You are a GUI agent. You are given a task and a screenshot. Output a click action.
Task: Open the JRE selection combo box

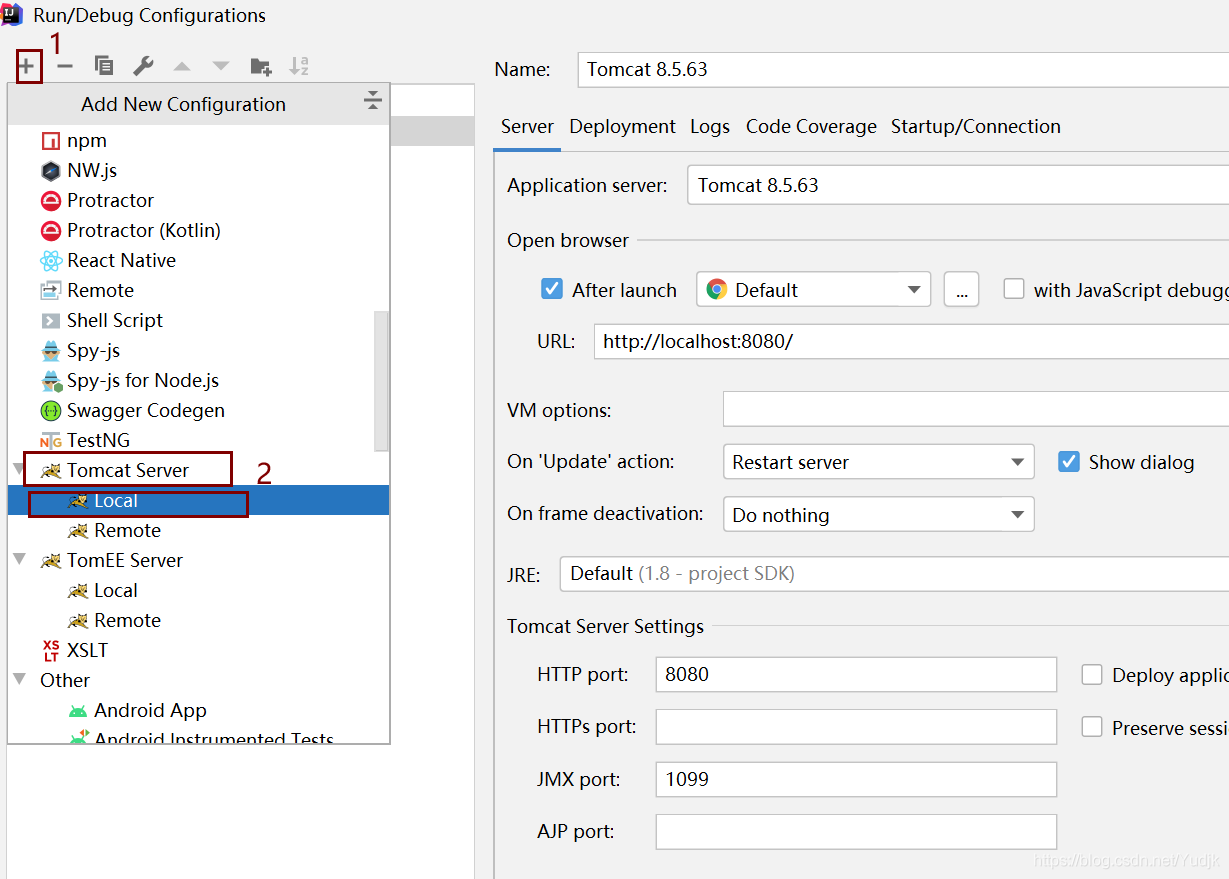(894, 573)
